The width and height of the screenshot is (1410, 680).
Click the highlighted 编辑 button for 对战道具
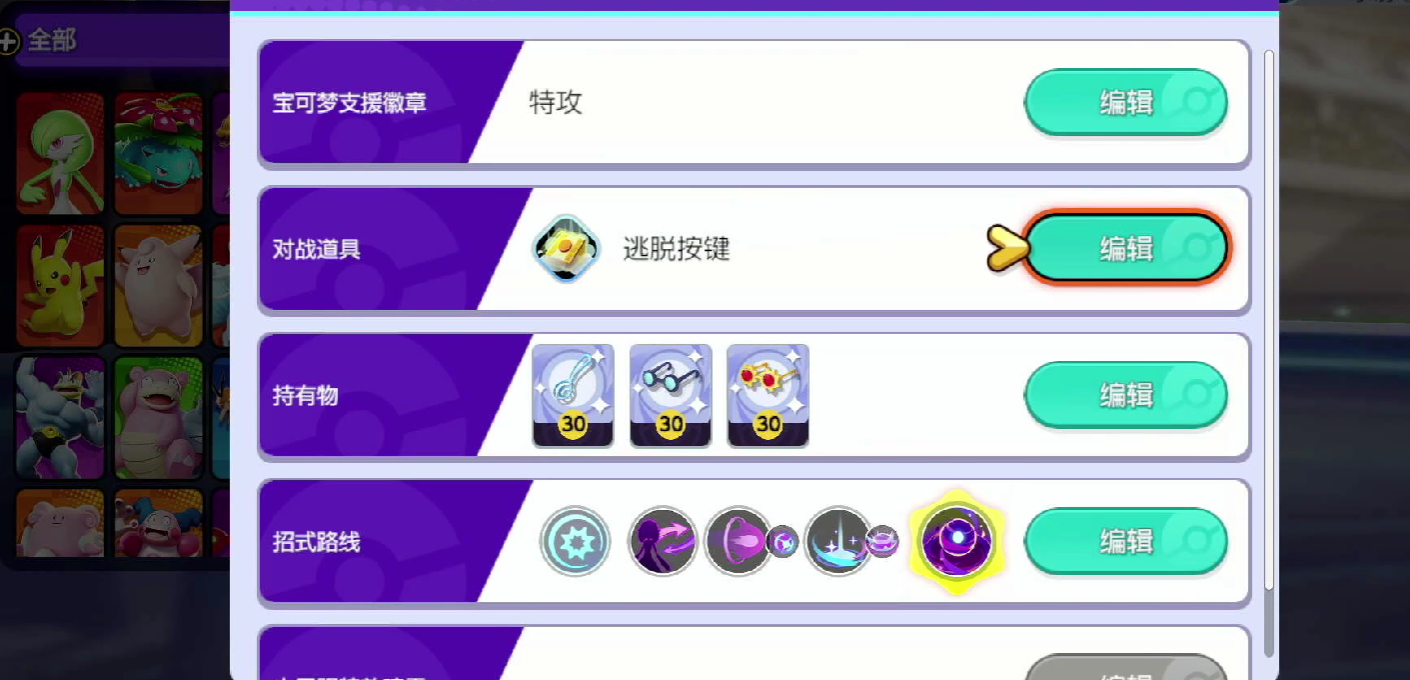[x=1126, y=248]
